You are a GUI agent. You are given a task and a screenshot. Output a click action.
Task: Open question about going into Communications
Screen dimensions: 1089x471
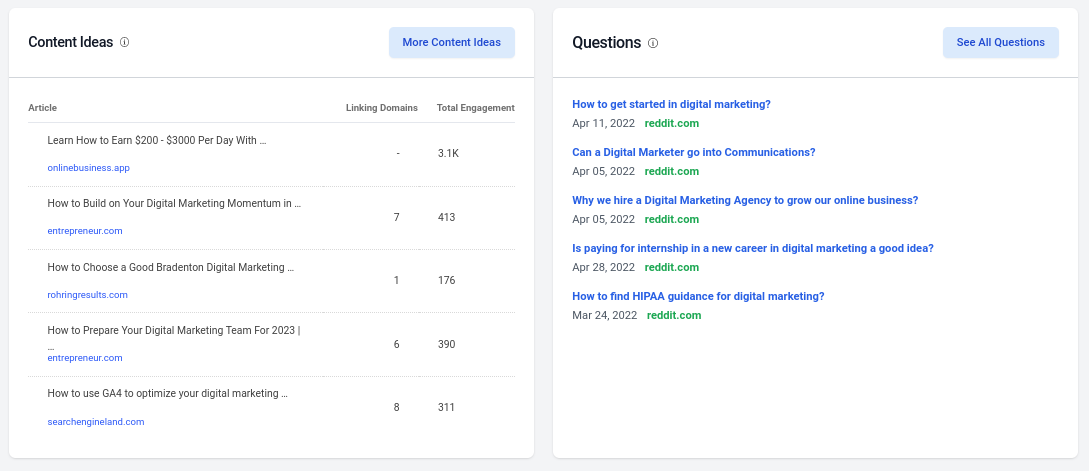tap(693, 152)
